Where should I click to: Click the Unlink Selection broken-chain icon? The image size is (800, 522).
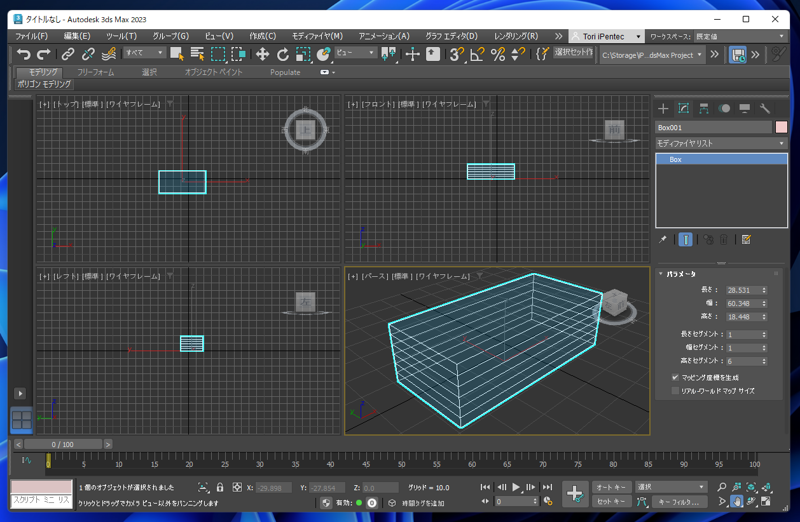(x=88, y=54)
